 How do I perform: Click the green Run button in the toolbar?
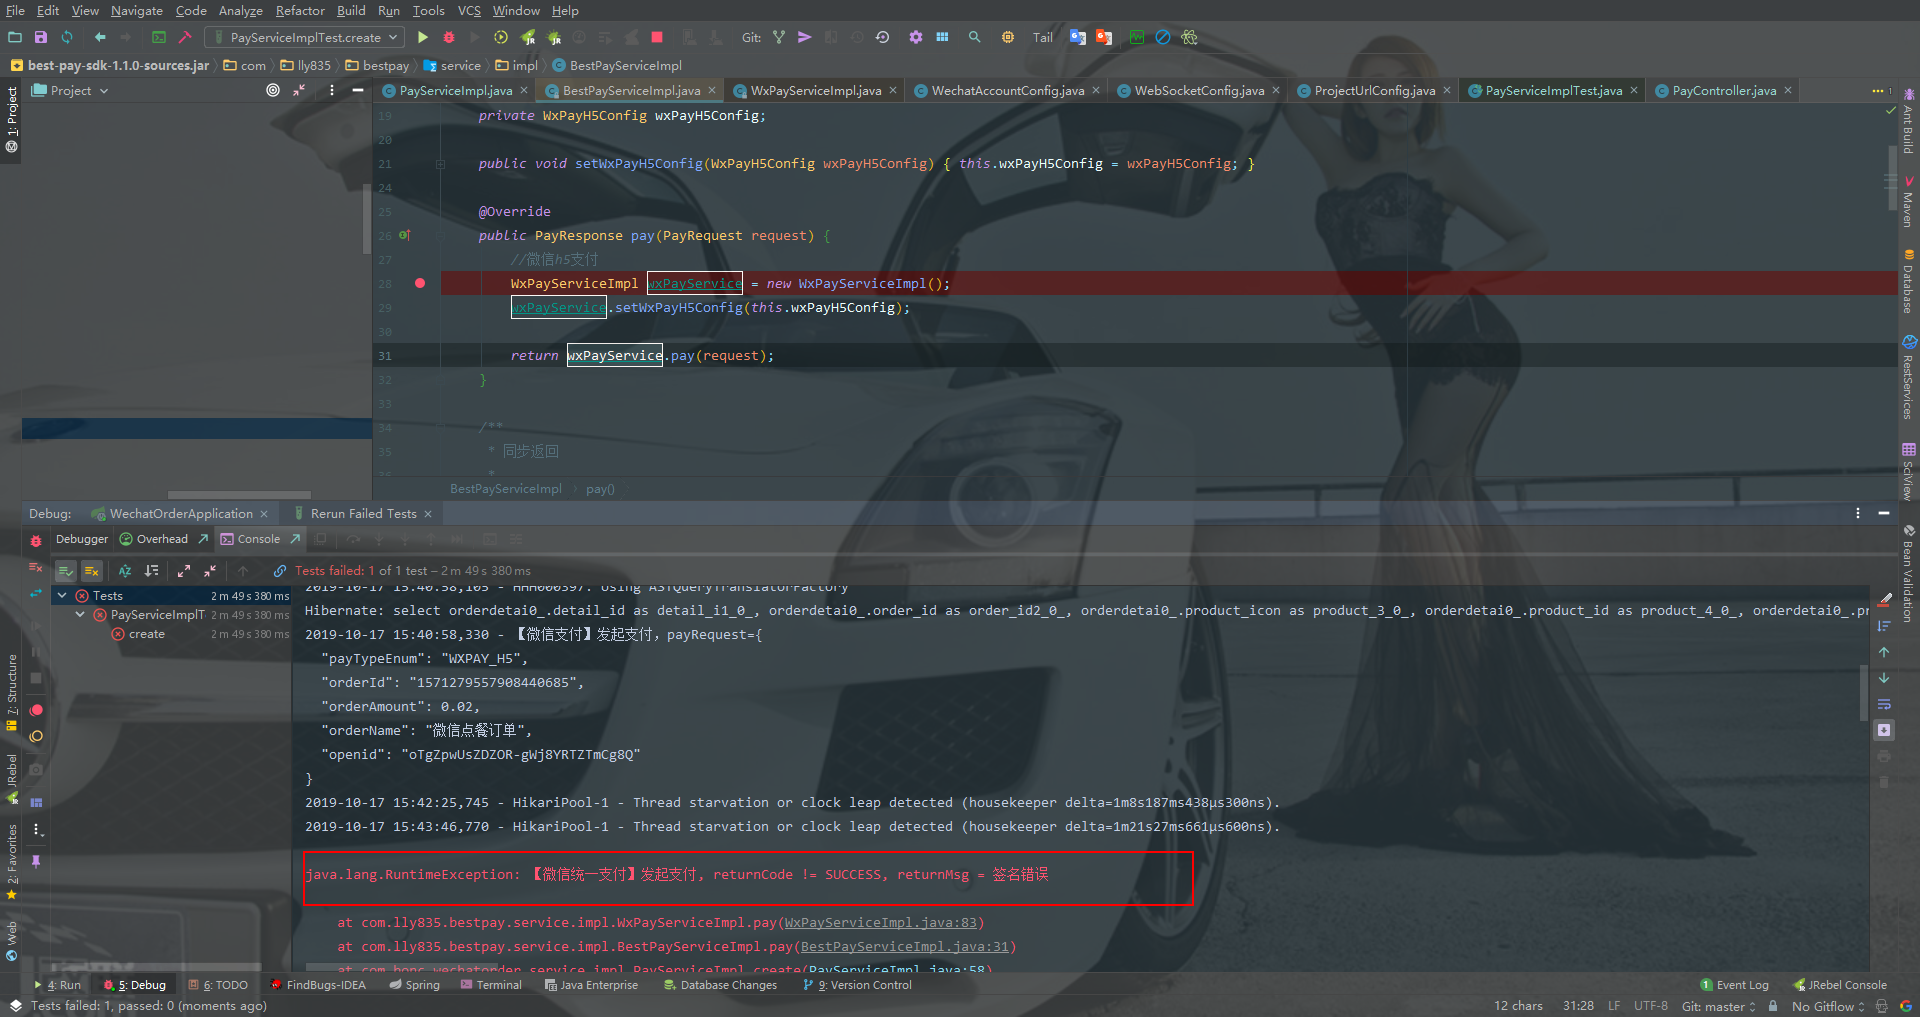tap(423, 37)
